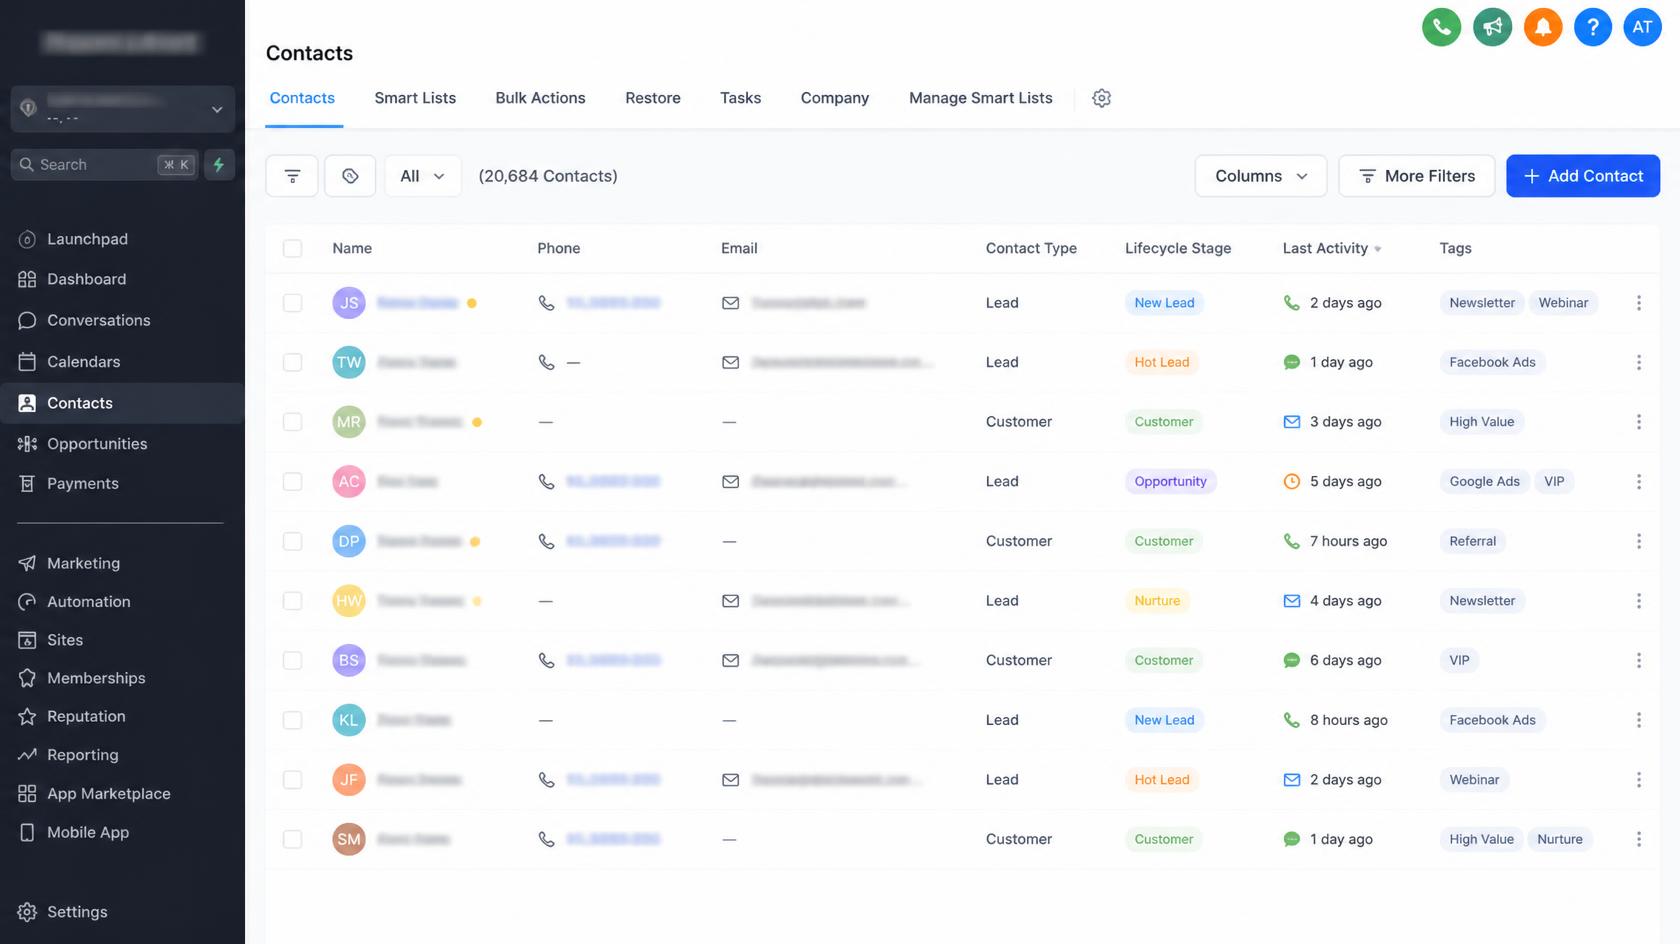Click the Add Contact button
Screen dimensions: 1680x944
[x=1583, y=176]
